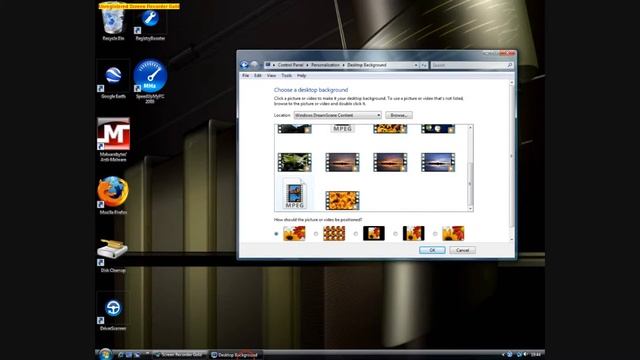Open the File menu

click(x=245, y=76)
